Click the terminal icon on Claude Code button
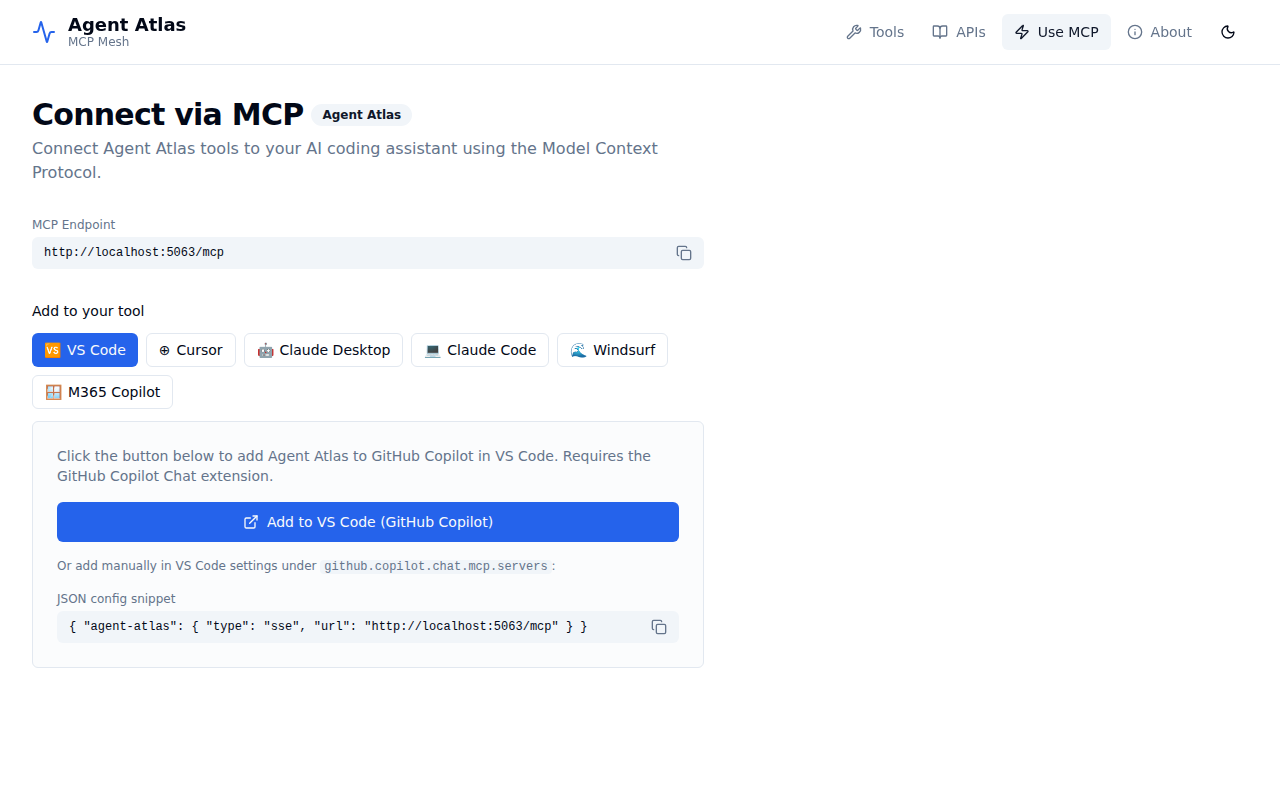1280x800 pixels. pos(432,350)
